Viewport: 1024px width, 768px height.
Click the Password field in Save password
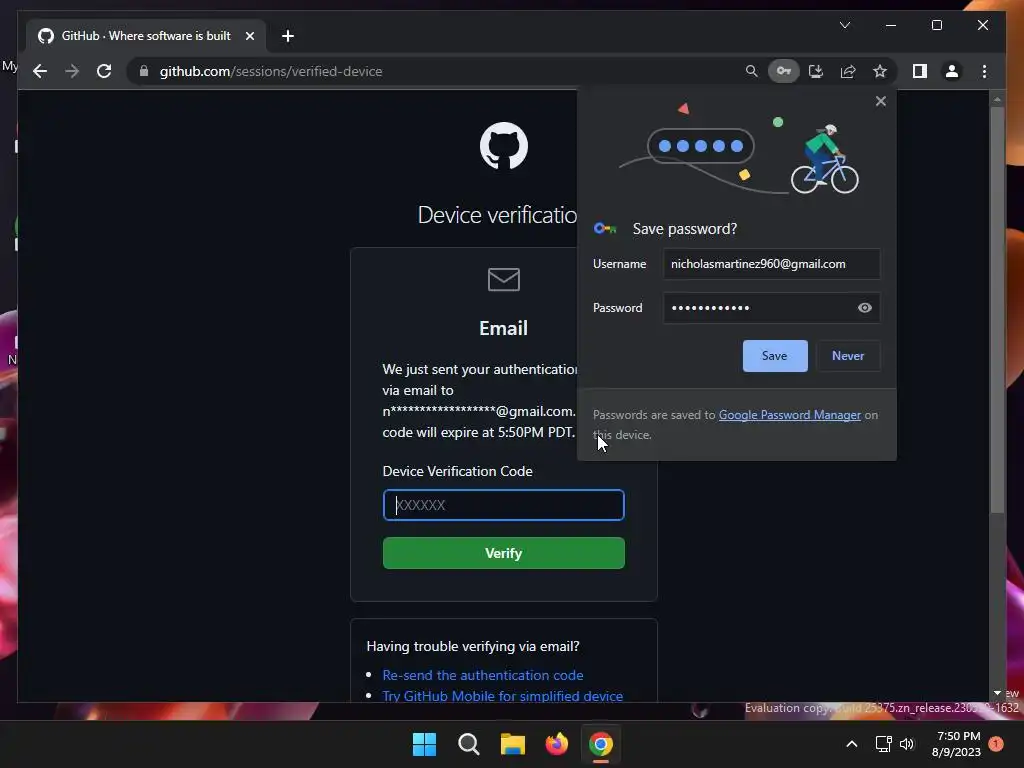click(771, 308)
